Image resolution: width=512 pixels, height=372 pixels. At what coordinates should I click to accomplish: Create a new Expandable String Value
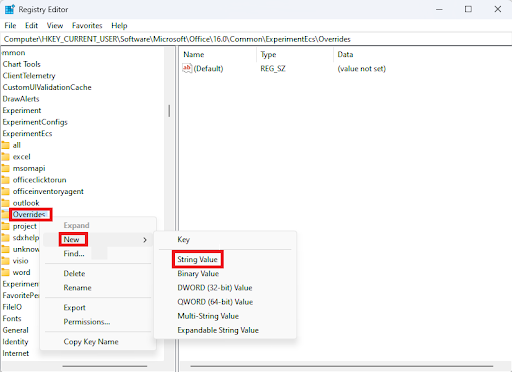218,330
